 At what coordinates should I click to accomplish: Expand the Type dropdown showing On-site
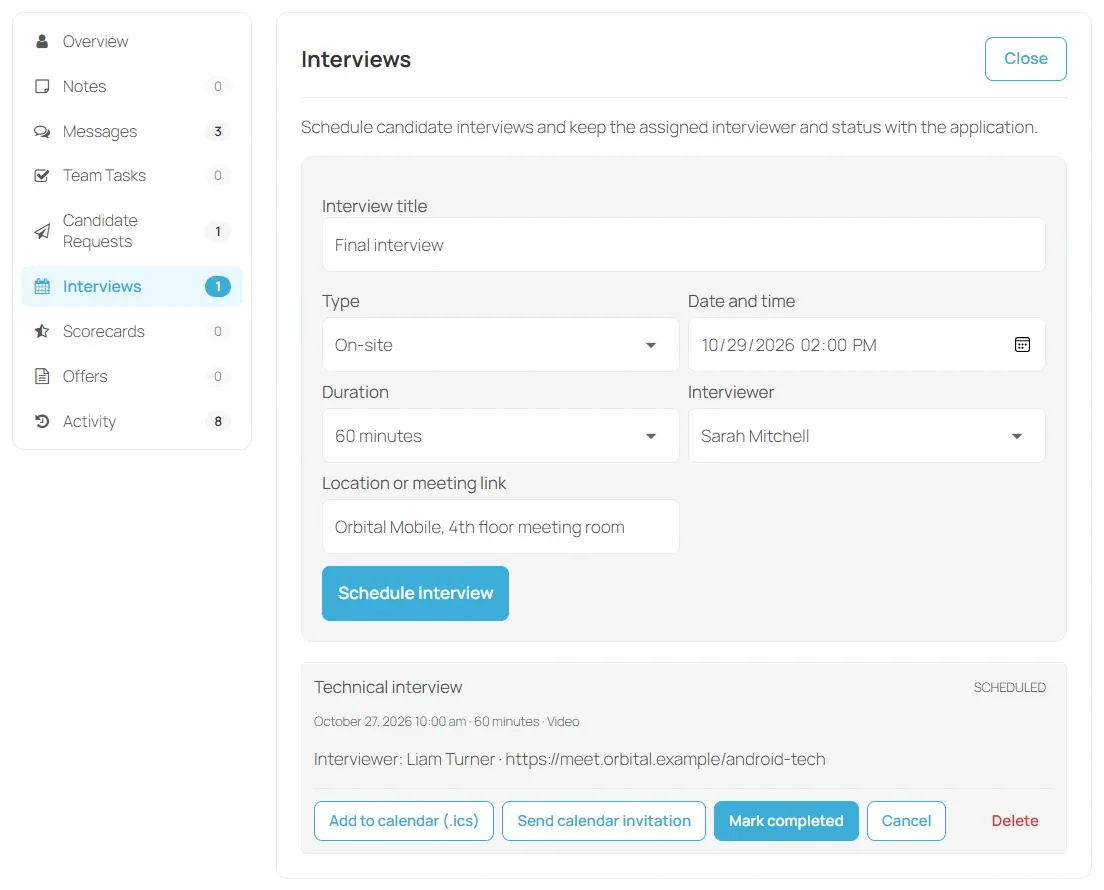[x=501, y=344]
